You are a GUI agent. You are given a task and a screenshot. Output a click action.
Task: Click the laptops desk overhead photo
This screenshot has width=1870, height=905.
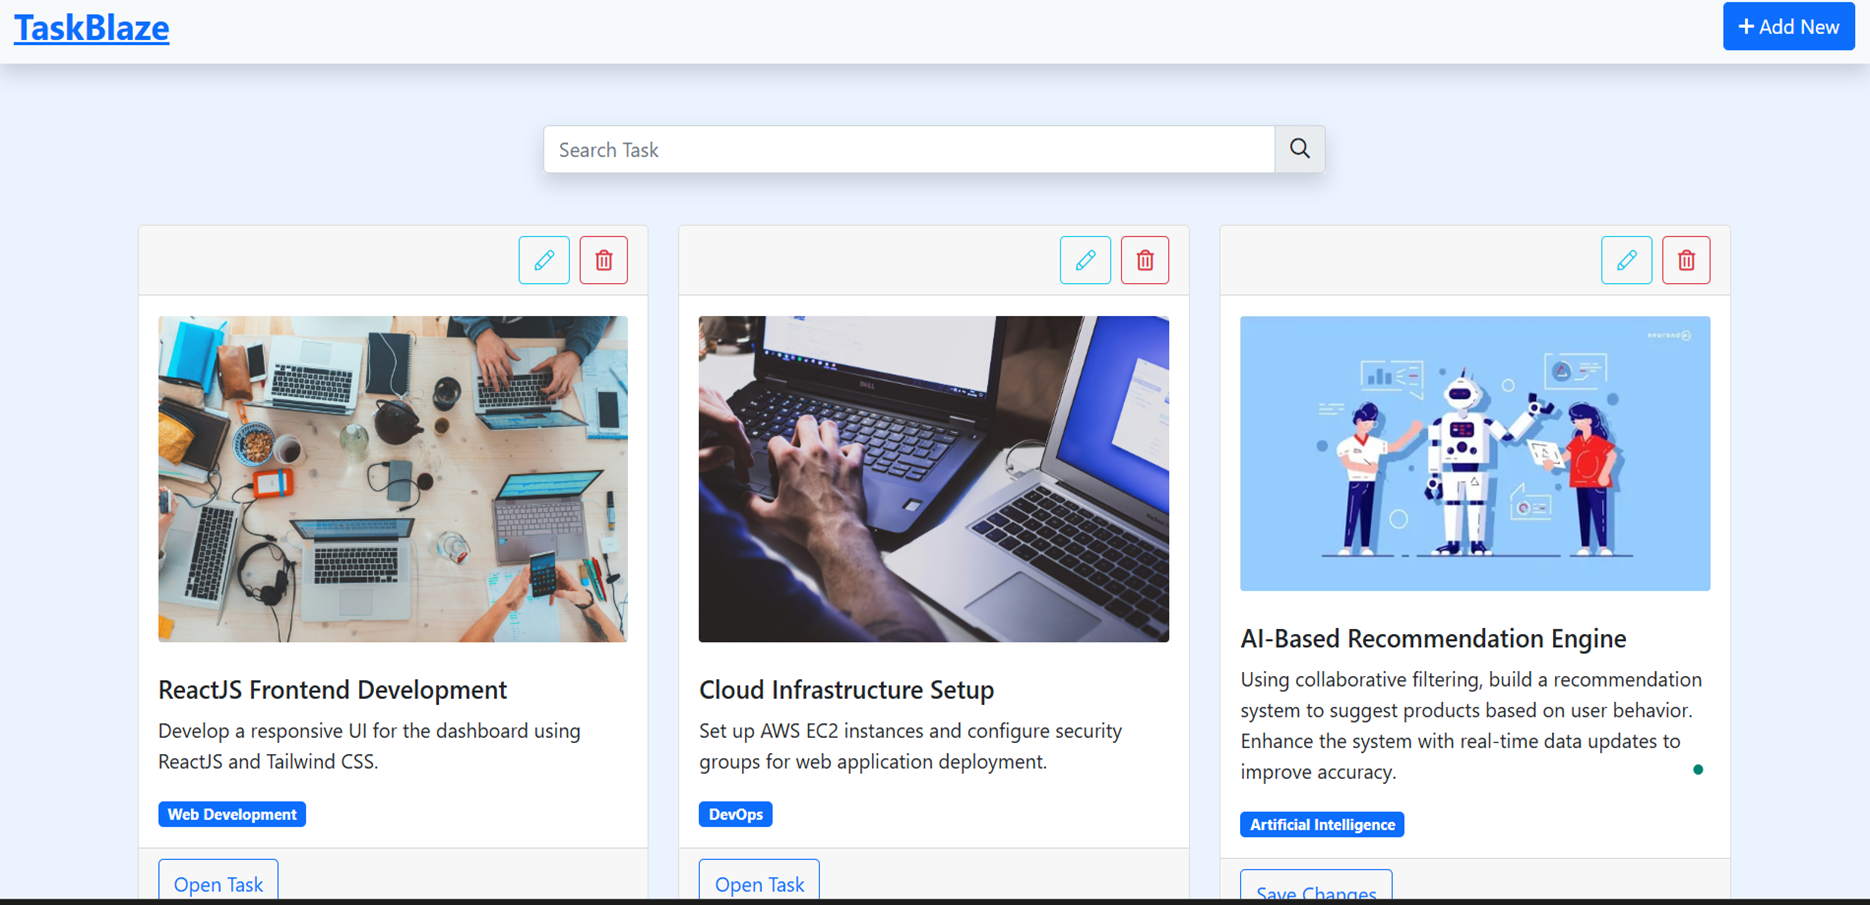click(393, 479)
